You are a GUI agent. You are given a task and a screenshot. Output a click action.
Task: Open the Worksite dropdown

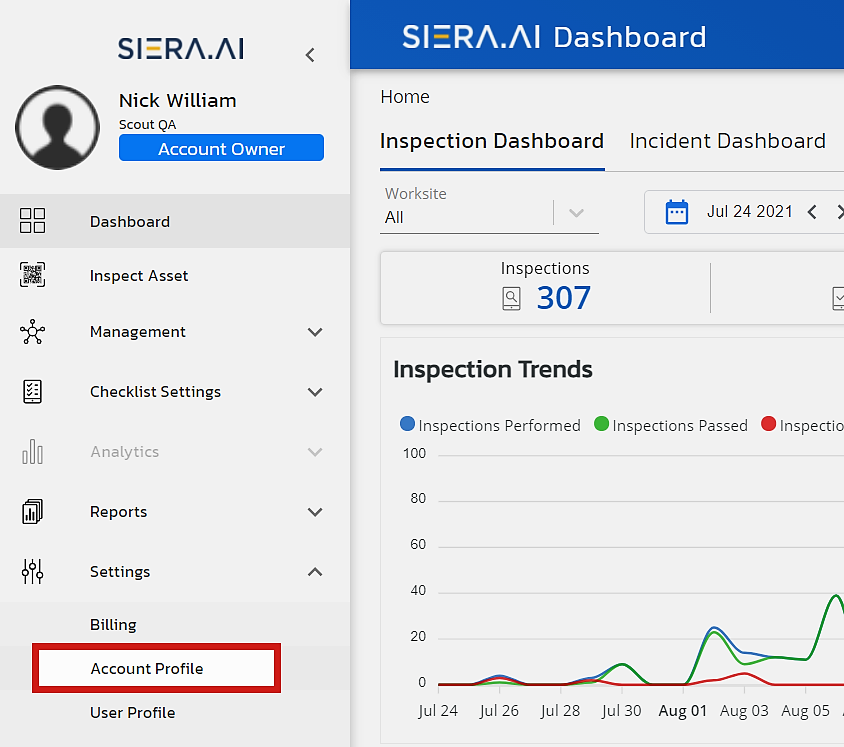pyautogui.click(x=575, y=213)
